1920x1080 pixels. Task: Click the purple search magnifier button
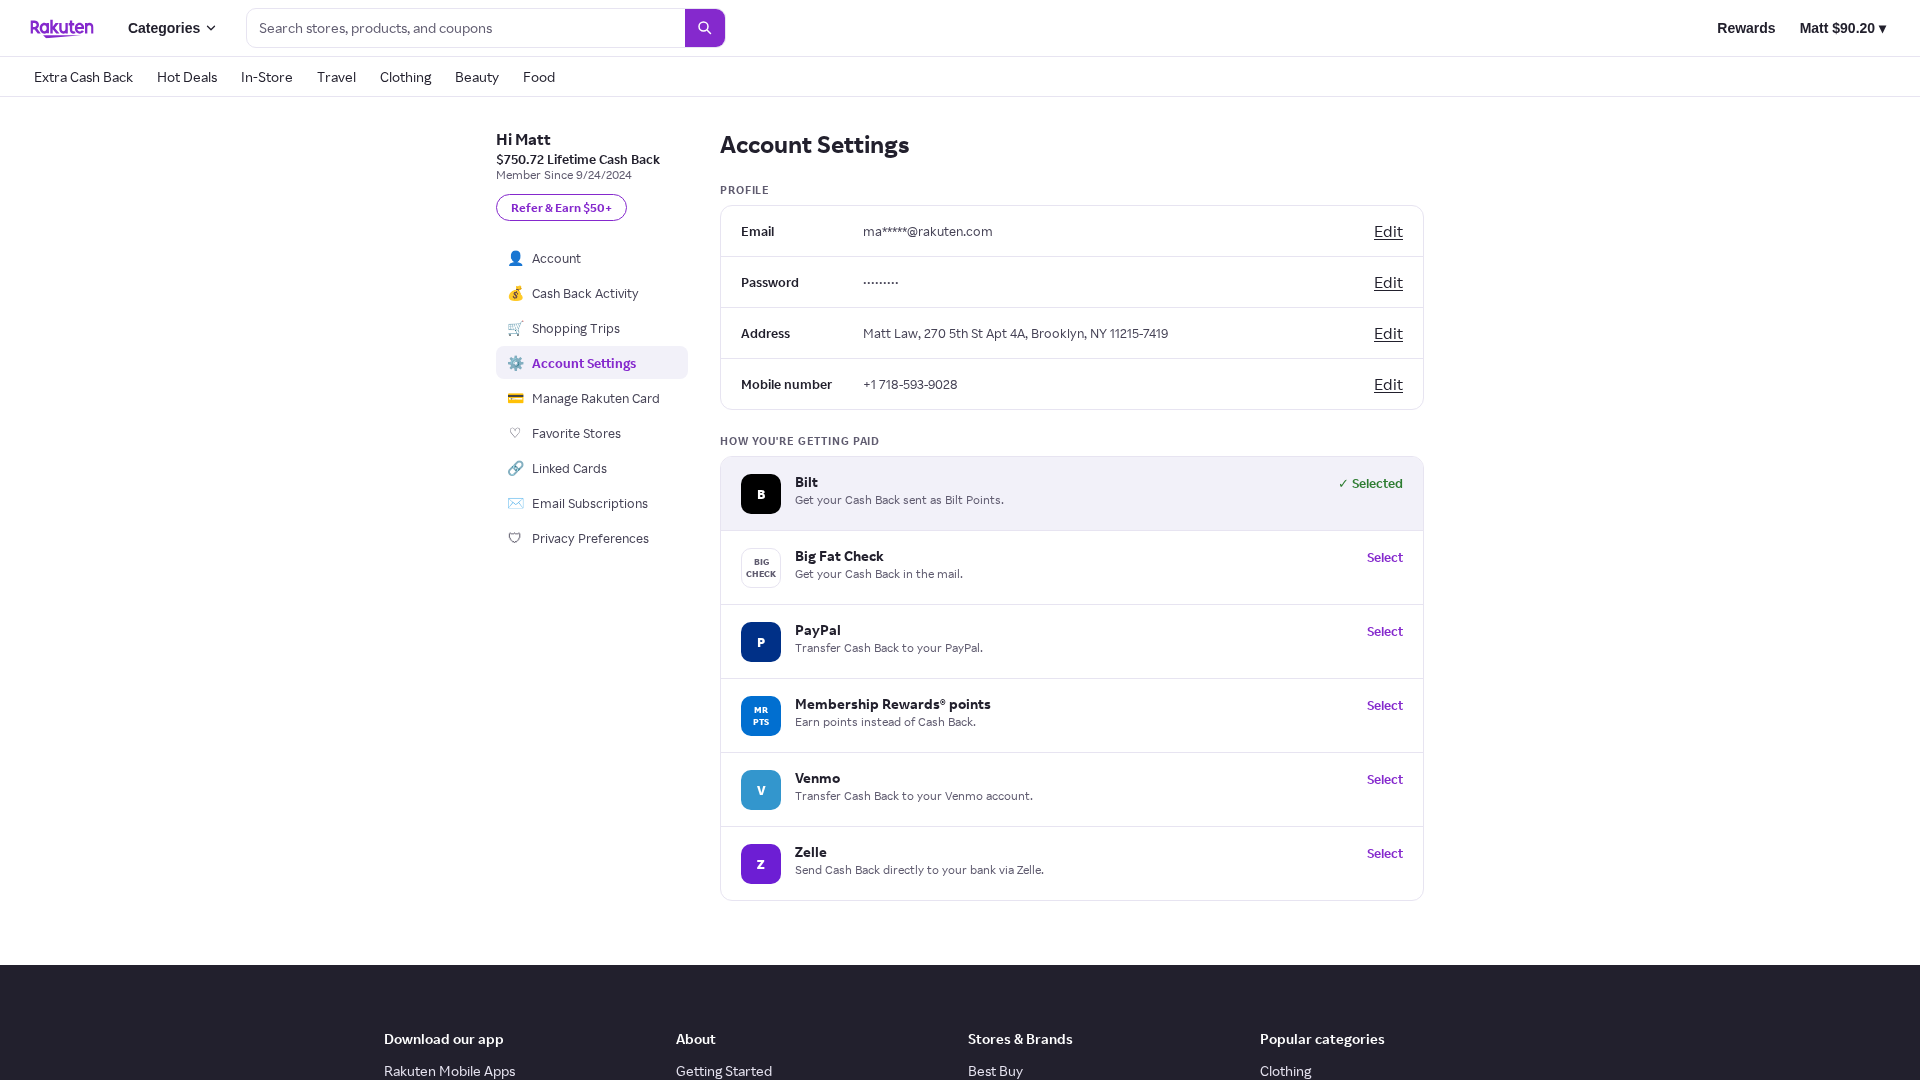[x=705, y=28]
